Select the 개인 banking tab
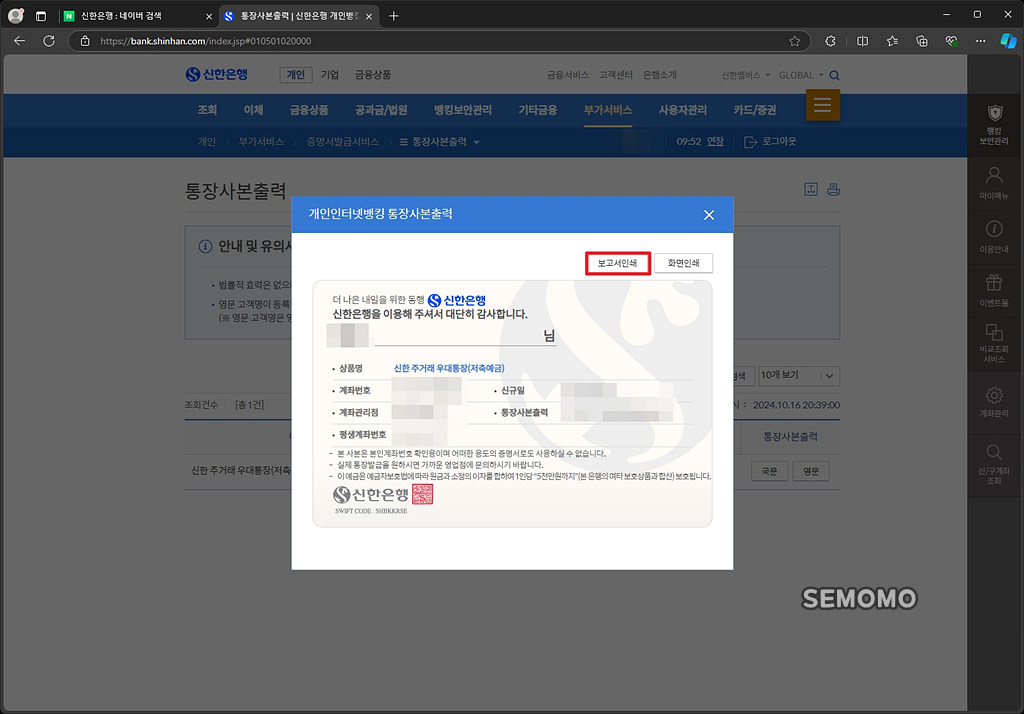 296,74
